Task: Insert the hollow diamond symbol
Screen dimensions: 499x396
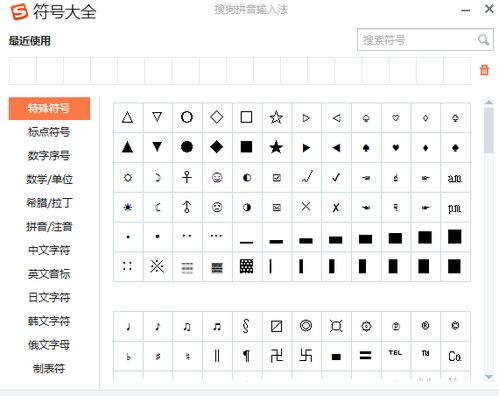Action: click(217, 118)
